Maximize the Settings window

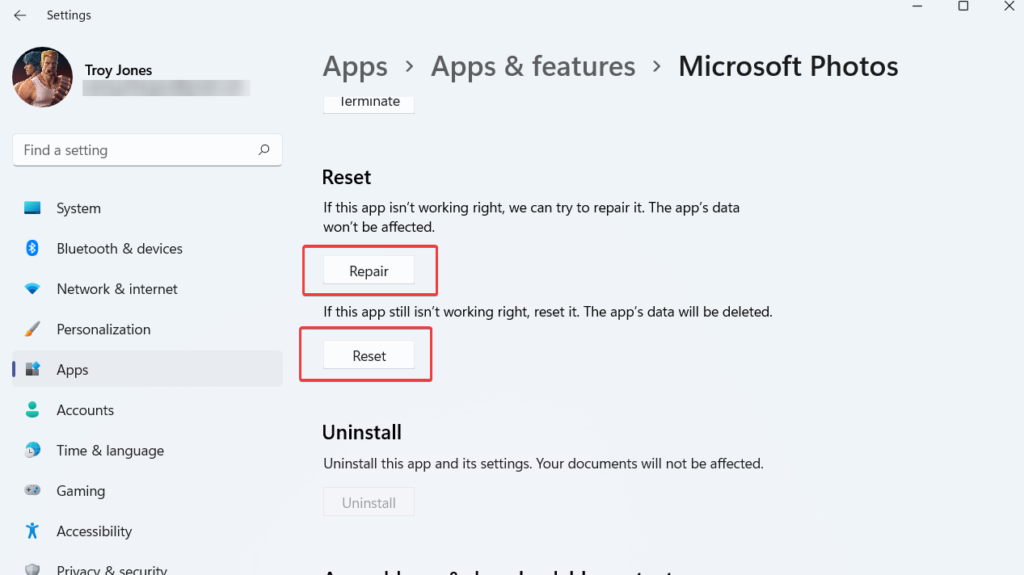click(x=963, y=7)
